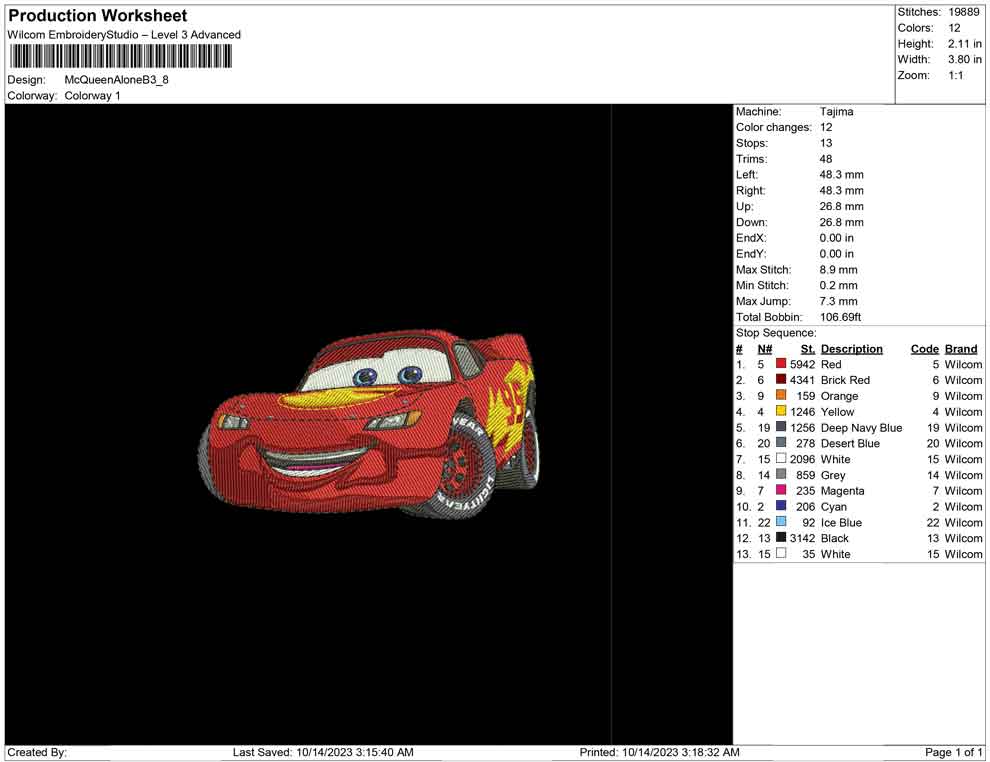Click the Page 1 of 1 indicator

pyautogui.click(x=953, y=752)
